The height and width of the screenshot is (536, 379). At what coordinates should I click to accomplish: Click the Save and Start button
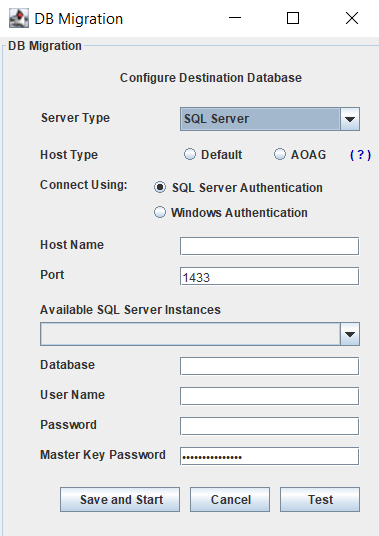click(x=120, y=499)
